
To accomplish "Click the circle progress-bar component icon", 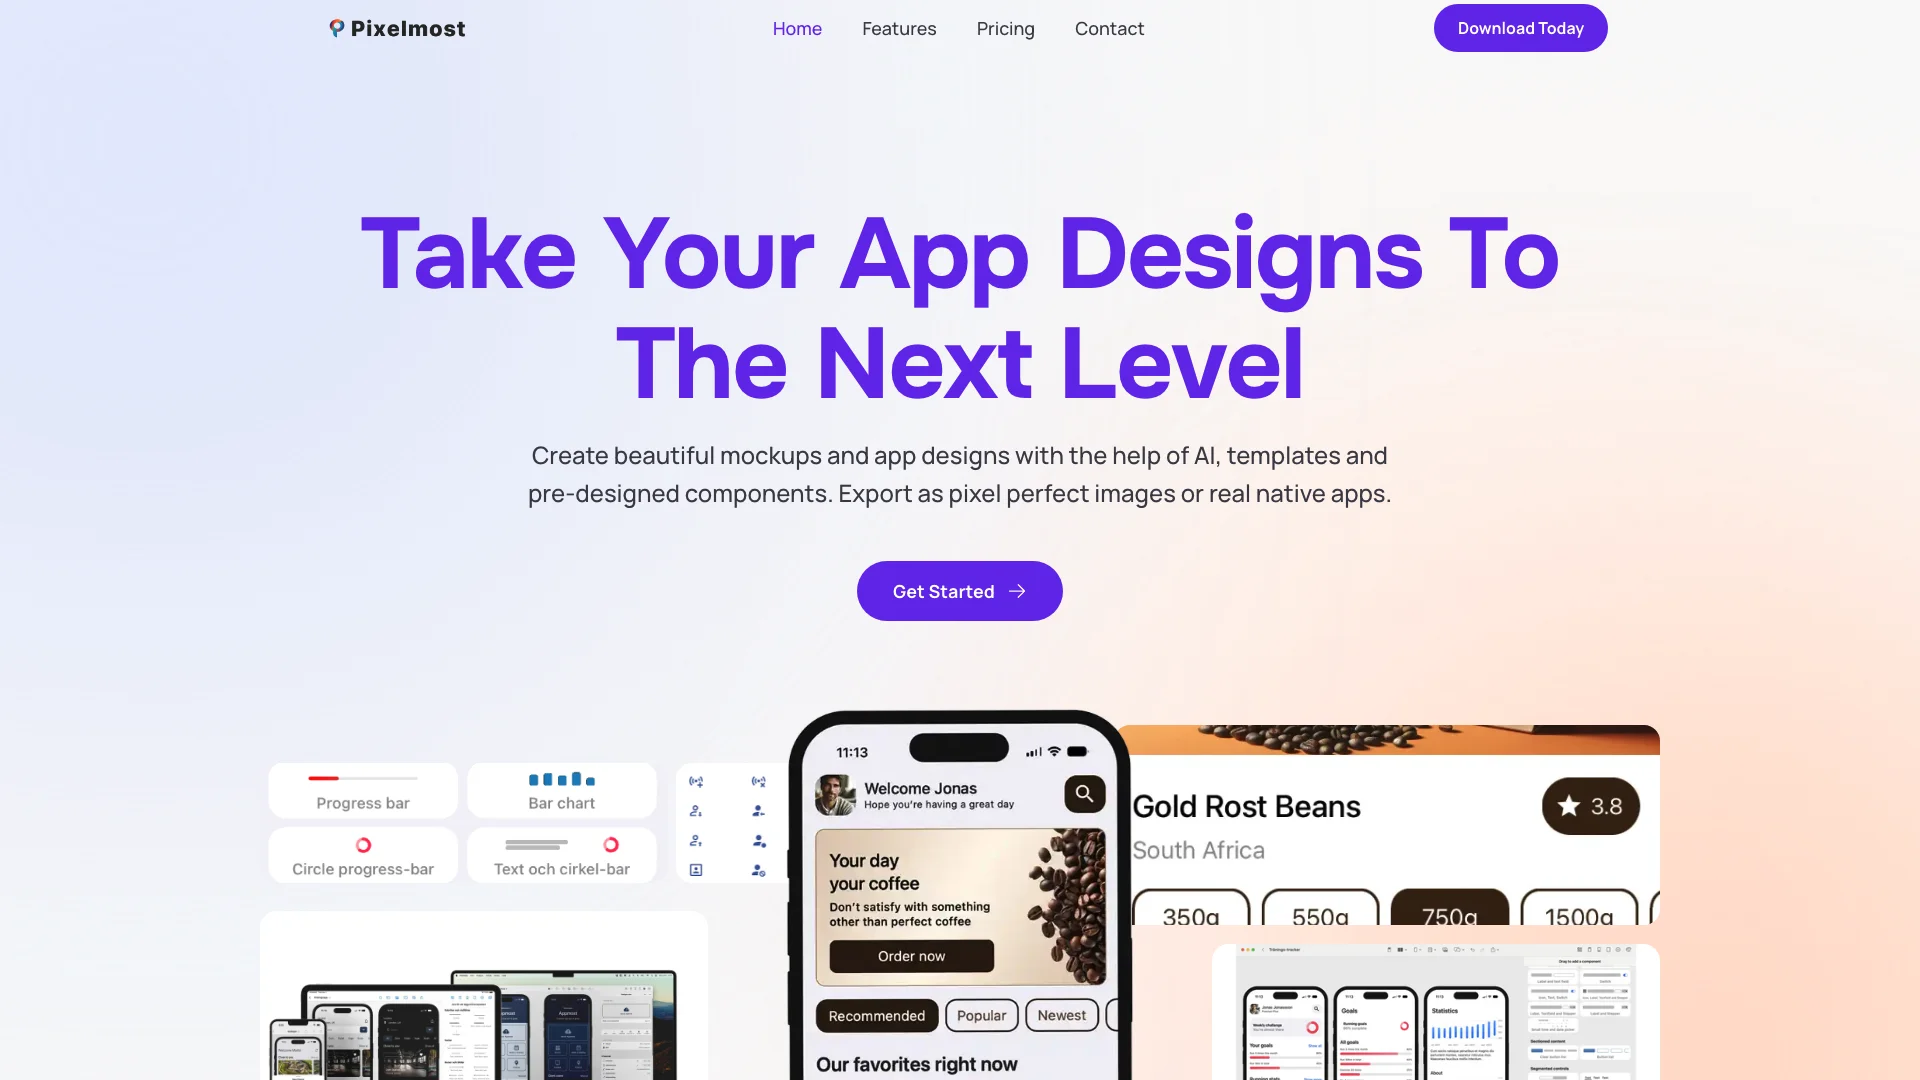I will coord(363,844).
